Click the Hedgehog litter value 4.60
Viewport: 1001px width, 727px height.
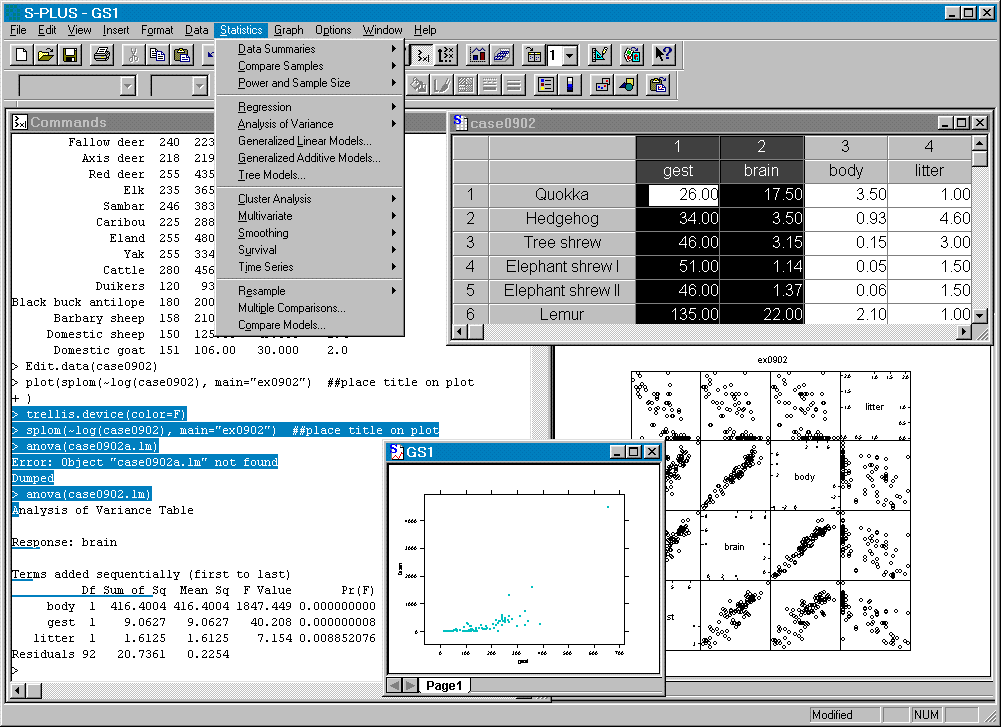pos(930,218)
